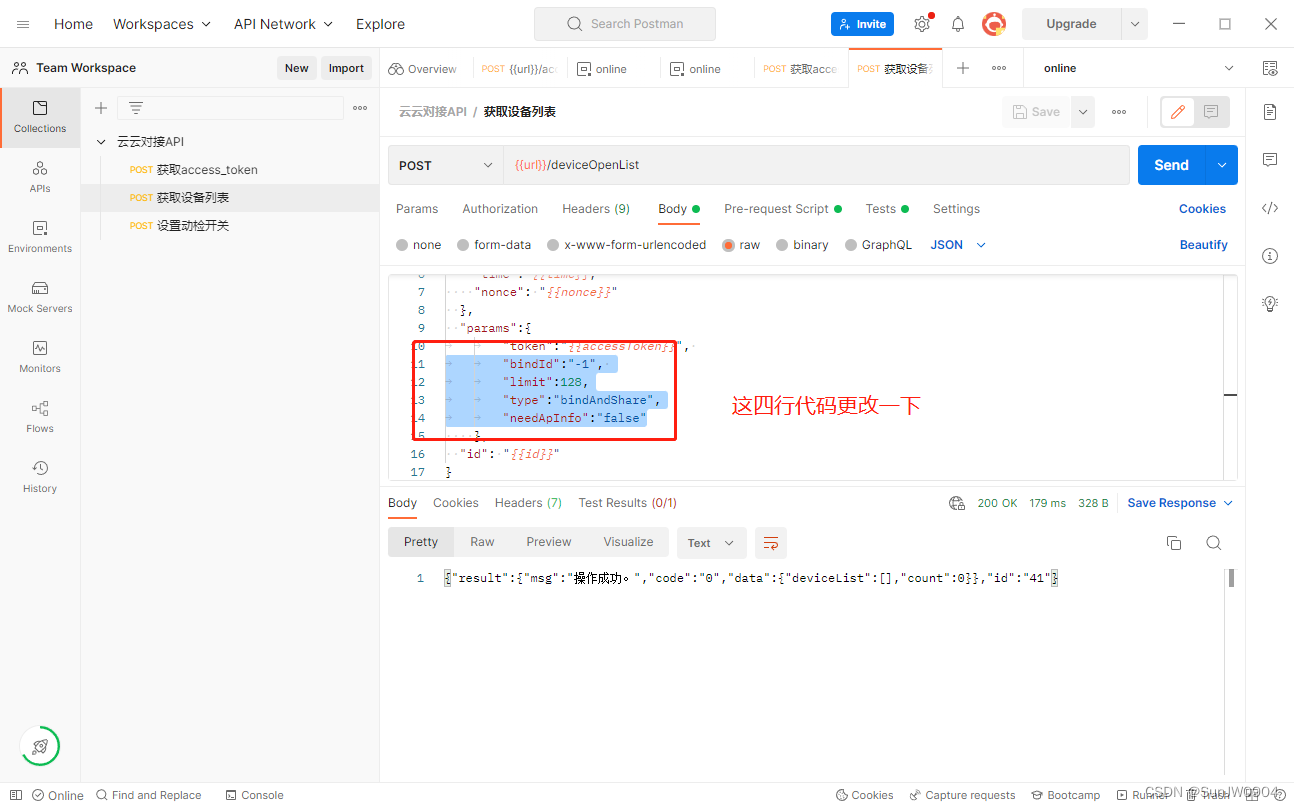Open the Text response format dropdown
Image resolution: width=1294 pixels, height=807 pixels.
[711, 543]
